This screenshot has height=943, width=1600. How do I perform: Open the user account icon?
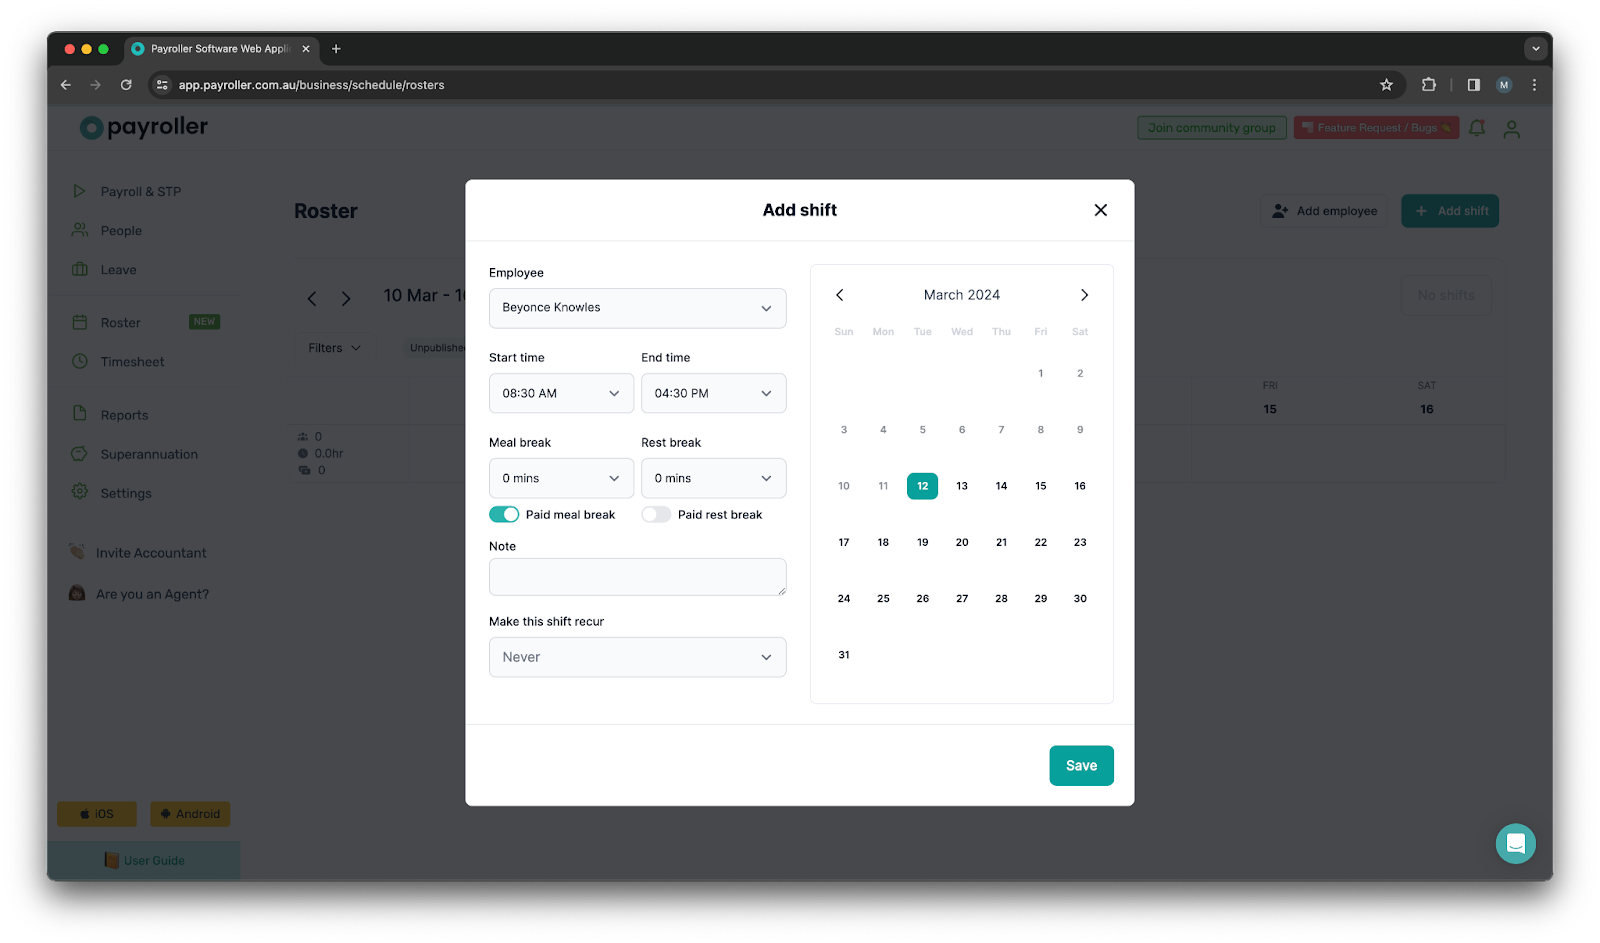point(1511,129)
